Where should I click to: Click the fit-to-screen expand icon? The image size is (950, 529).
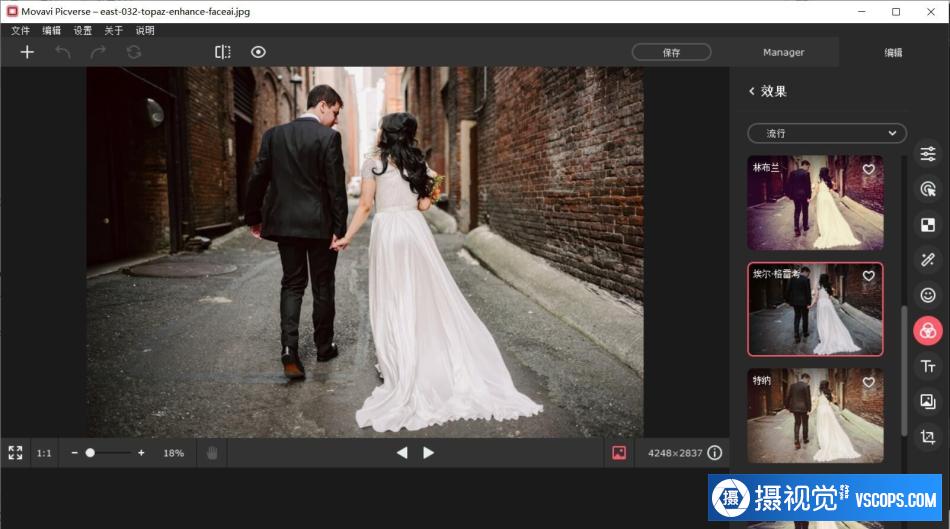pos(15,453)
